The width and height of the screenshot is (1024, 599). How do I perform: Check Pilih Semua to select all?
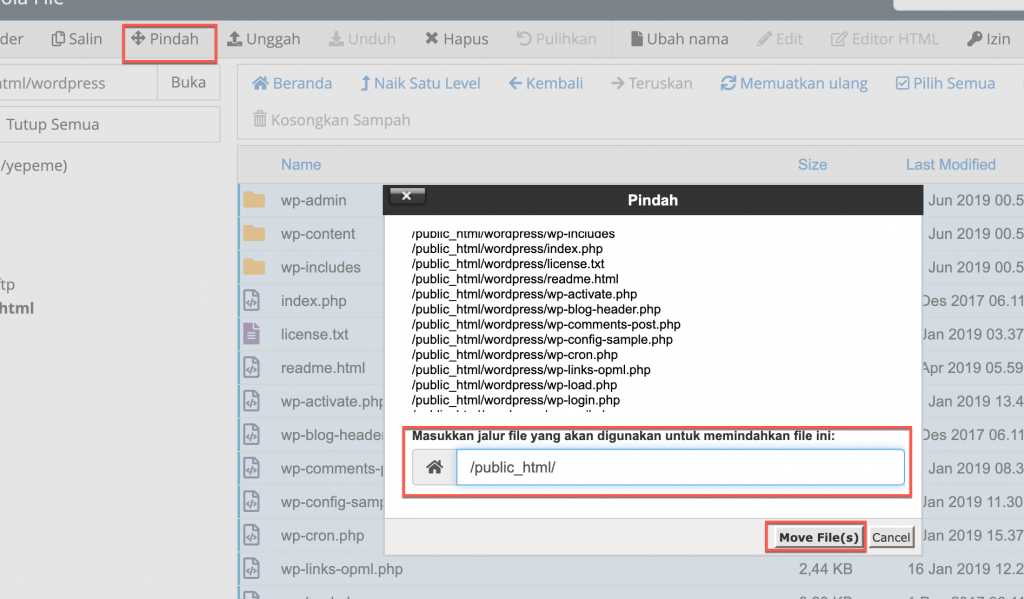click(x=945, y=84)
